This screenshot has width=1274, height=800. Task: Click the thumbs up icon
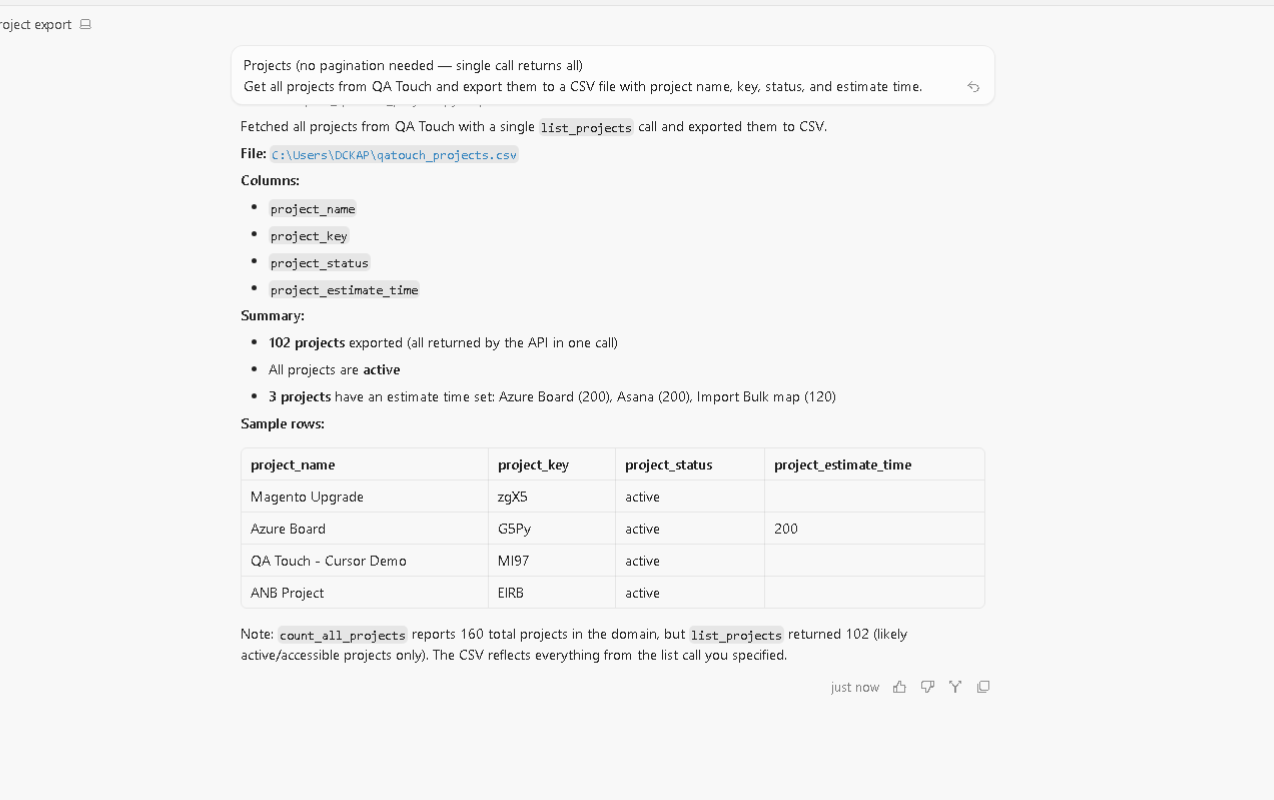pyautogui.click(x=899, y=687)
